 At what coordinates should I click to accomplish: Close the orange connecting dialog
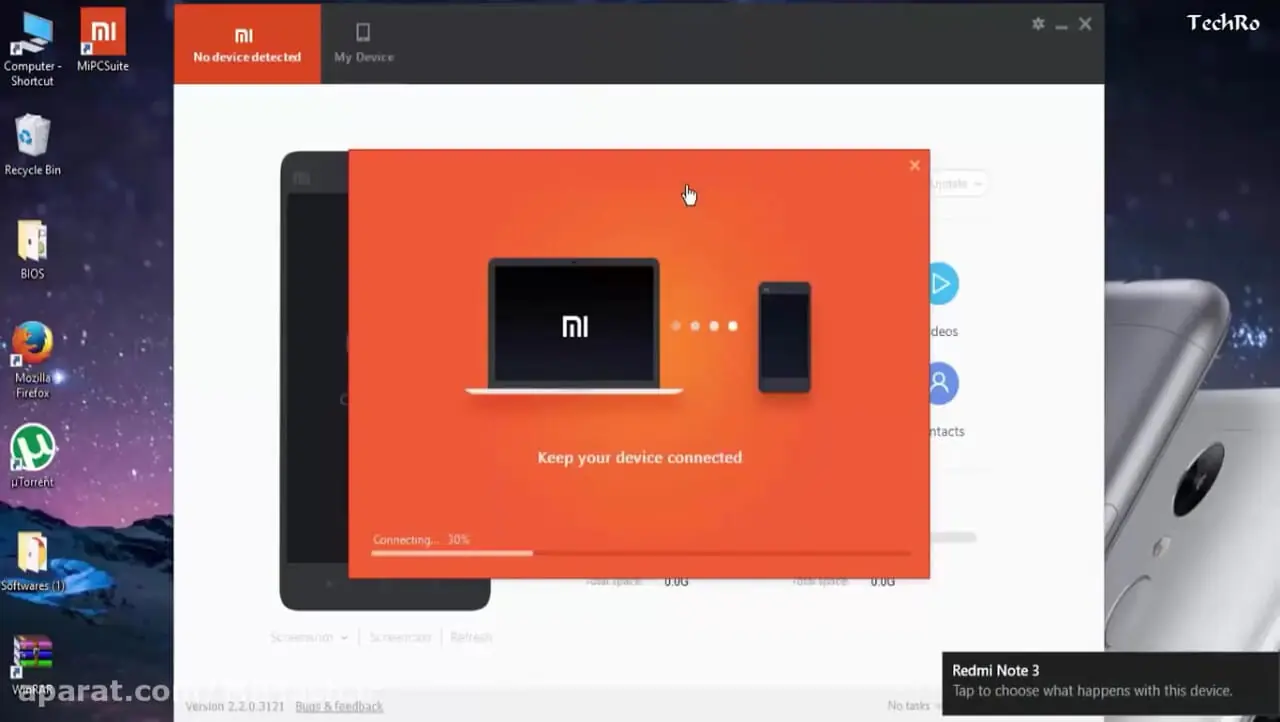point(914,166)
